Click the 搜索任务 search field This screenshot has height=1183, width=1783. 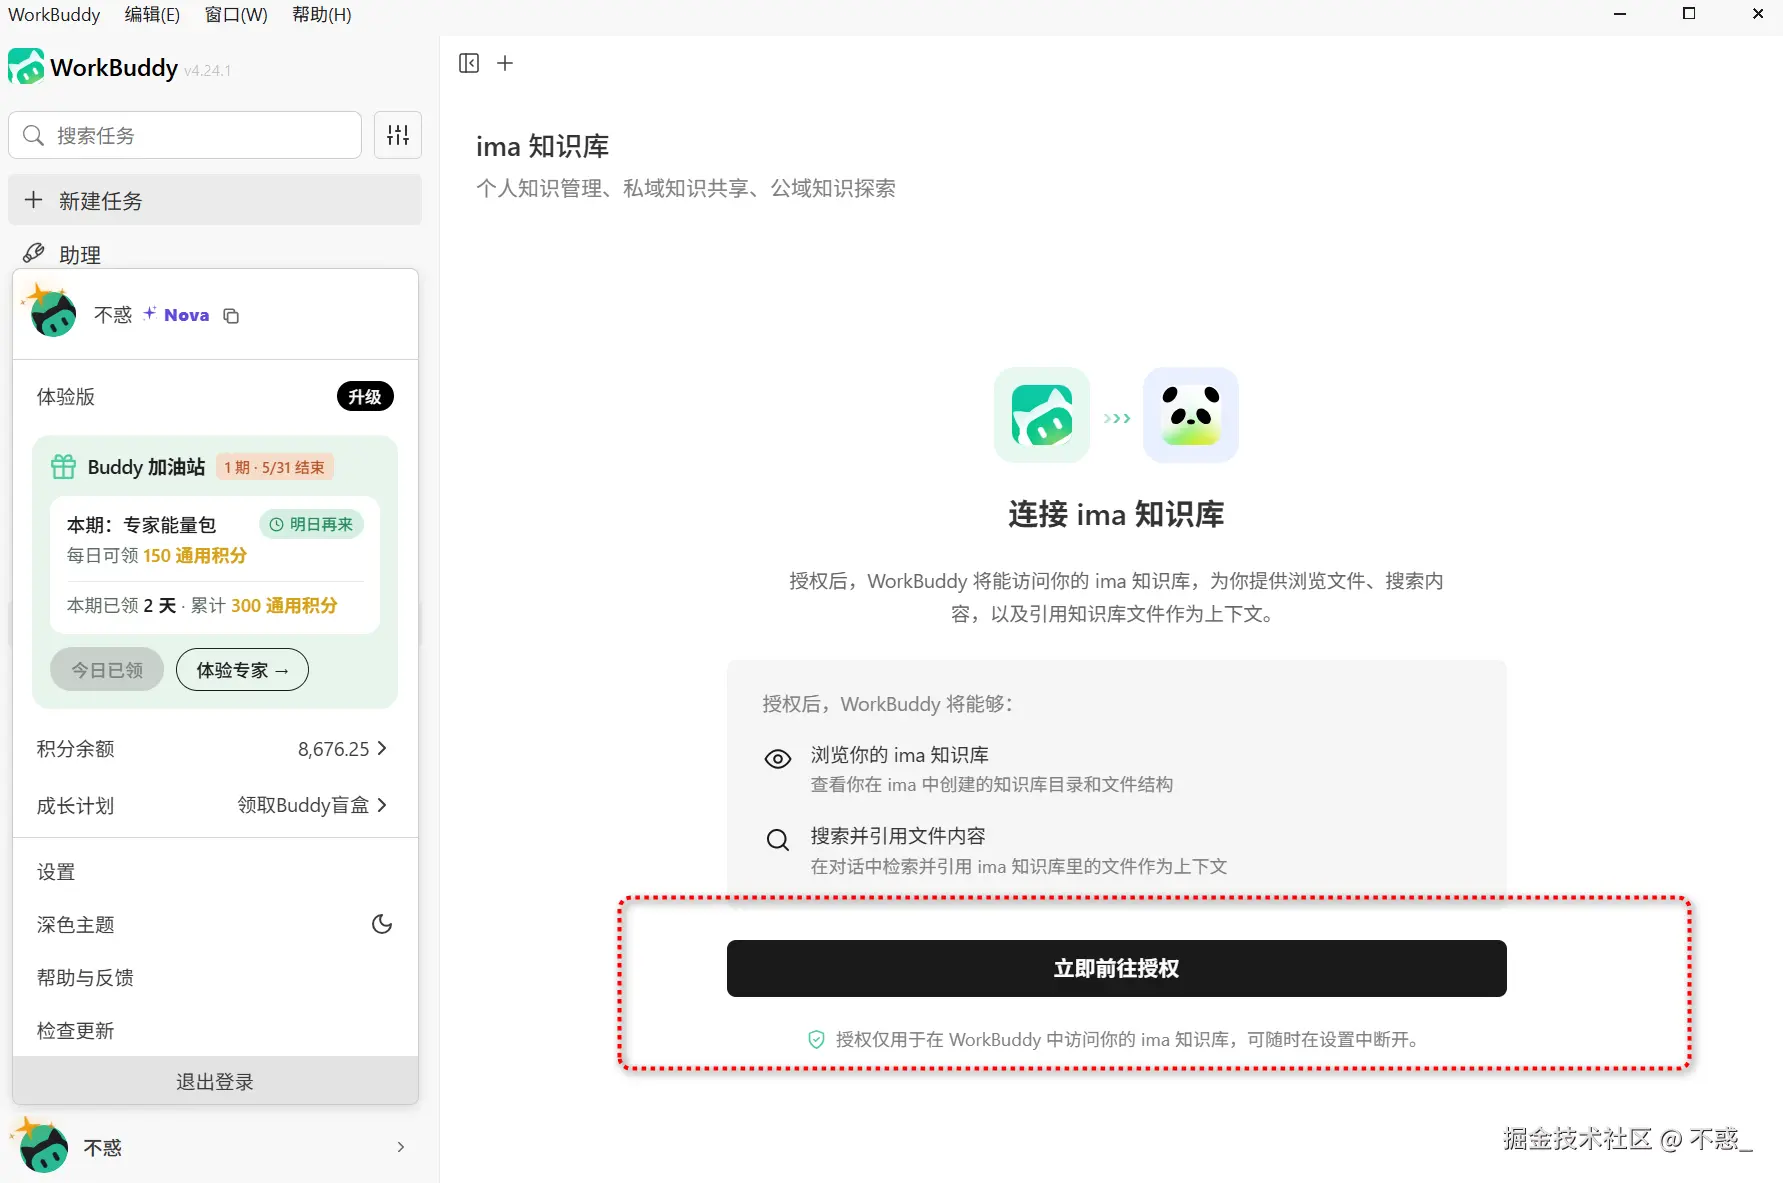coord(185,135)
